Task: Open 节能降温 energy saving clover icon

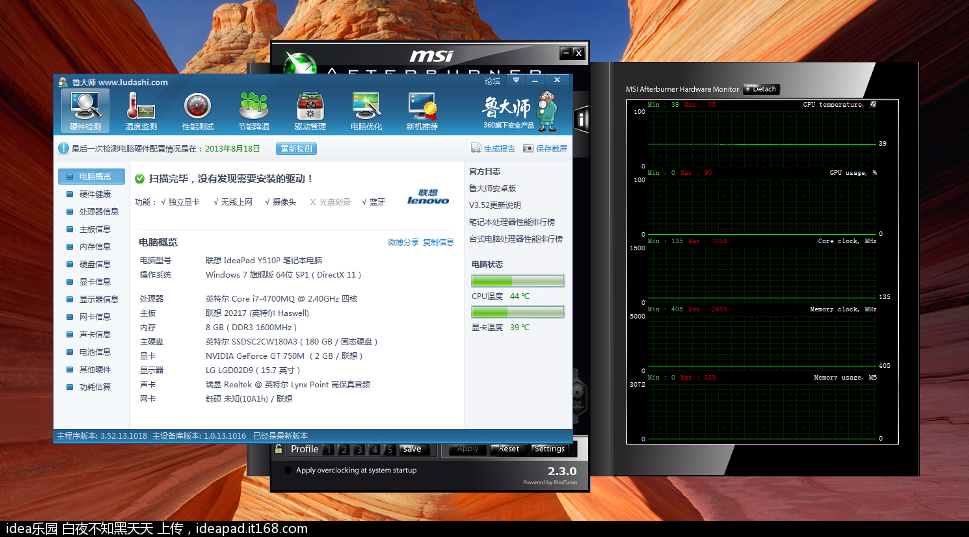Action: (254, 111)
